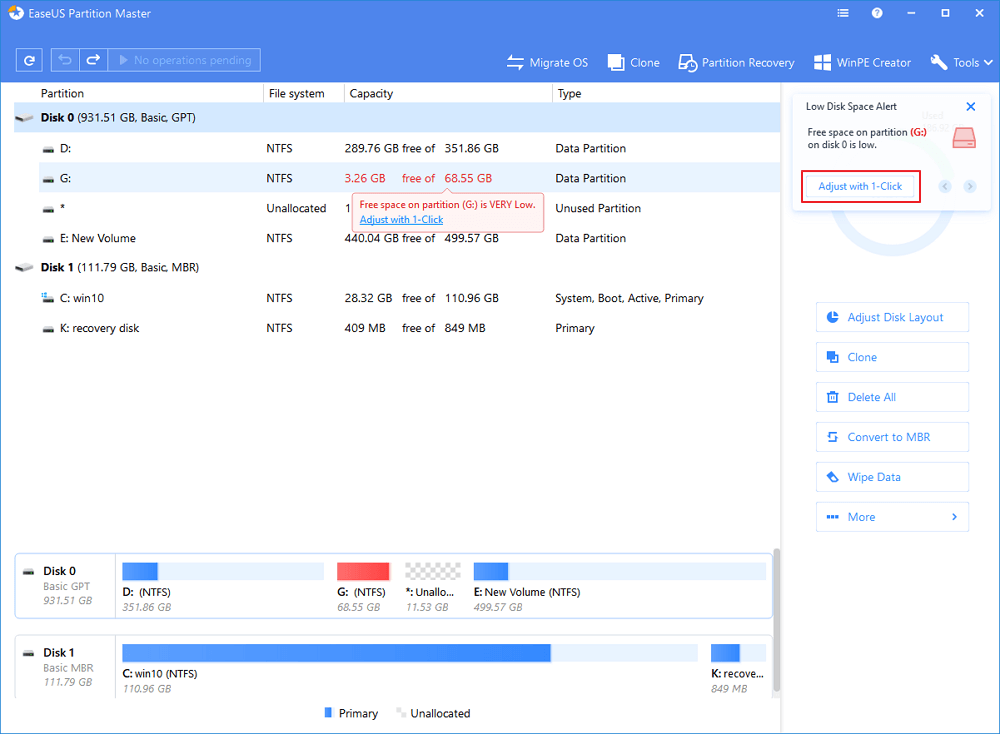
Task: Dismiss the Low Disk Space Alert
Action: (x=970, y=107)
